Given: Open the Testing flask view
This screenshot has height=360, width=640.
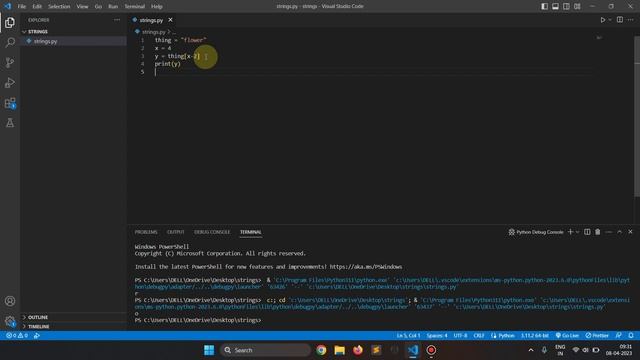Looking at the screenshot, I should tap(10, 123).
